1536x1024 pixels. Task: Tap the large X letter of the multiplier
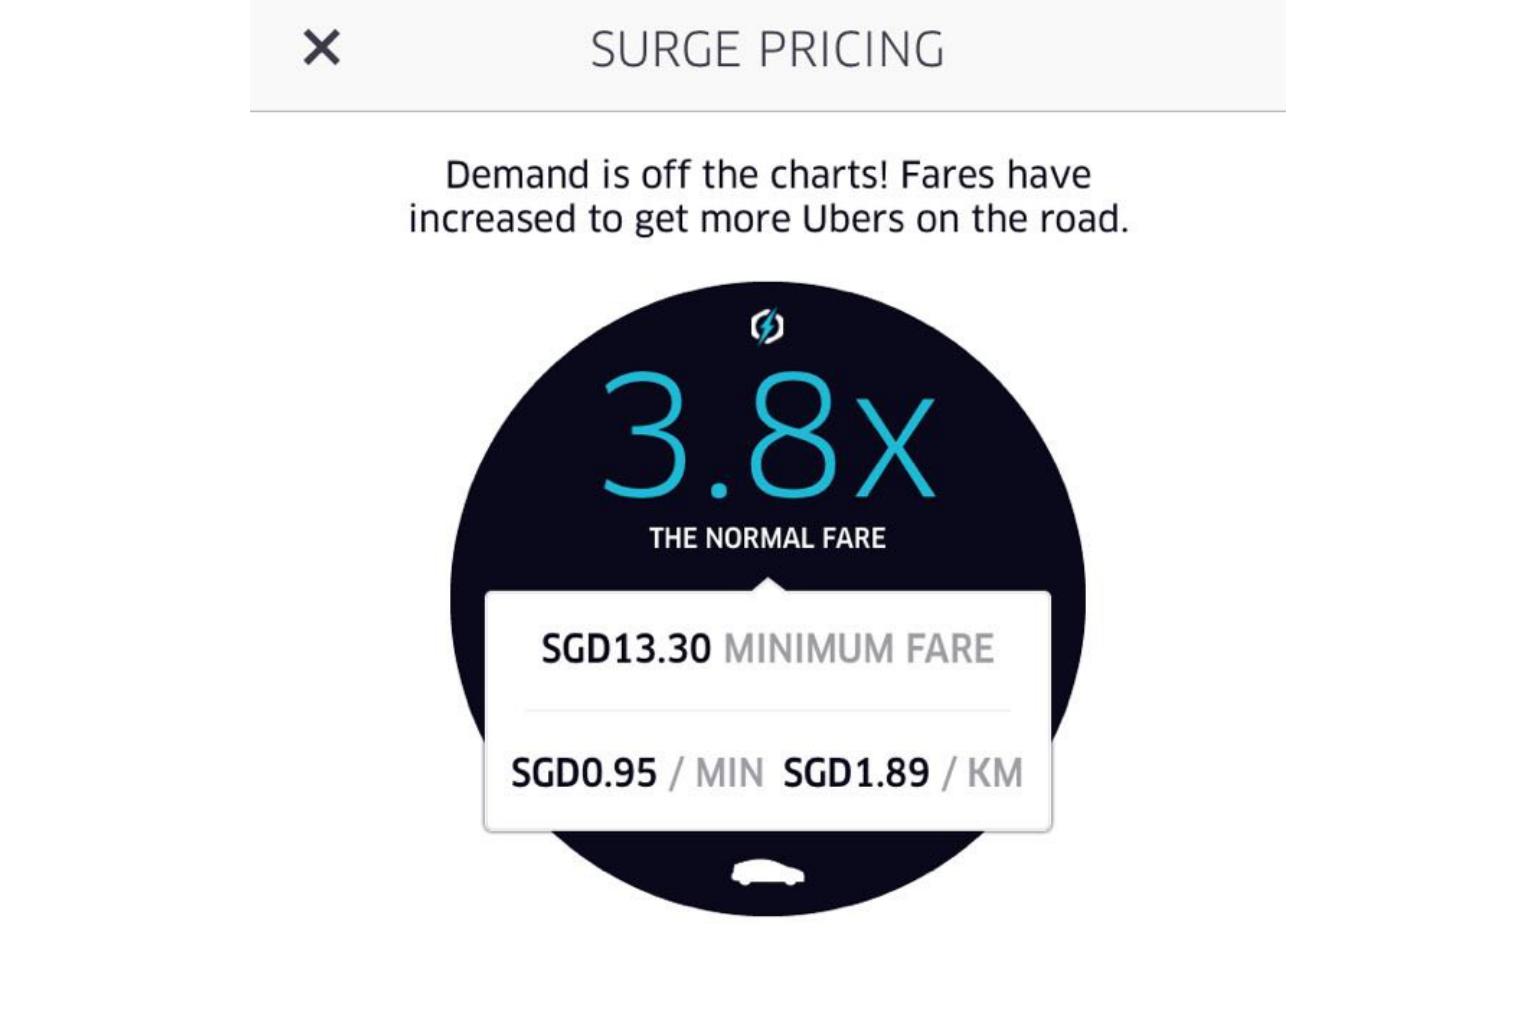[x=895, y=447]
